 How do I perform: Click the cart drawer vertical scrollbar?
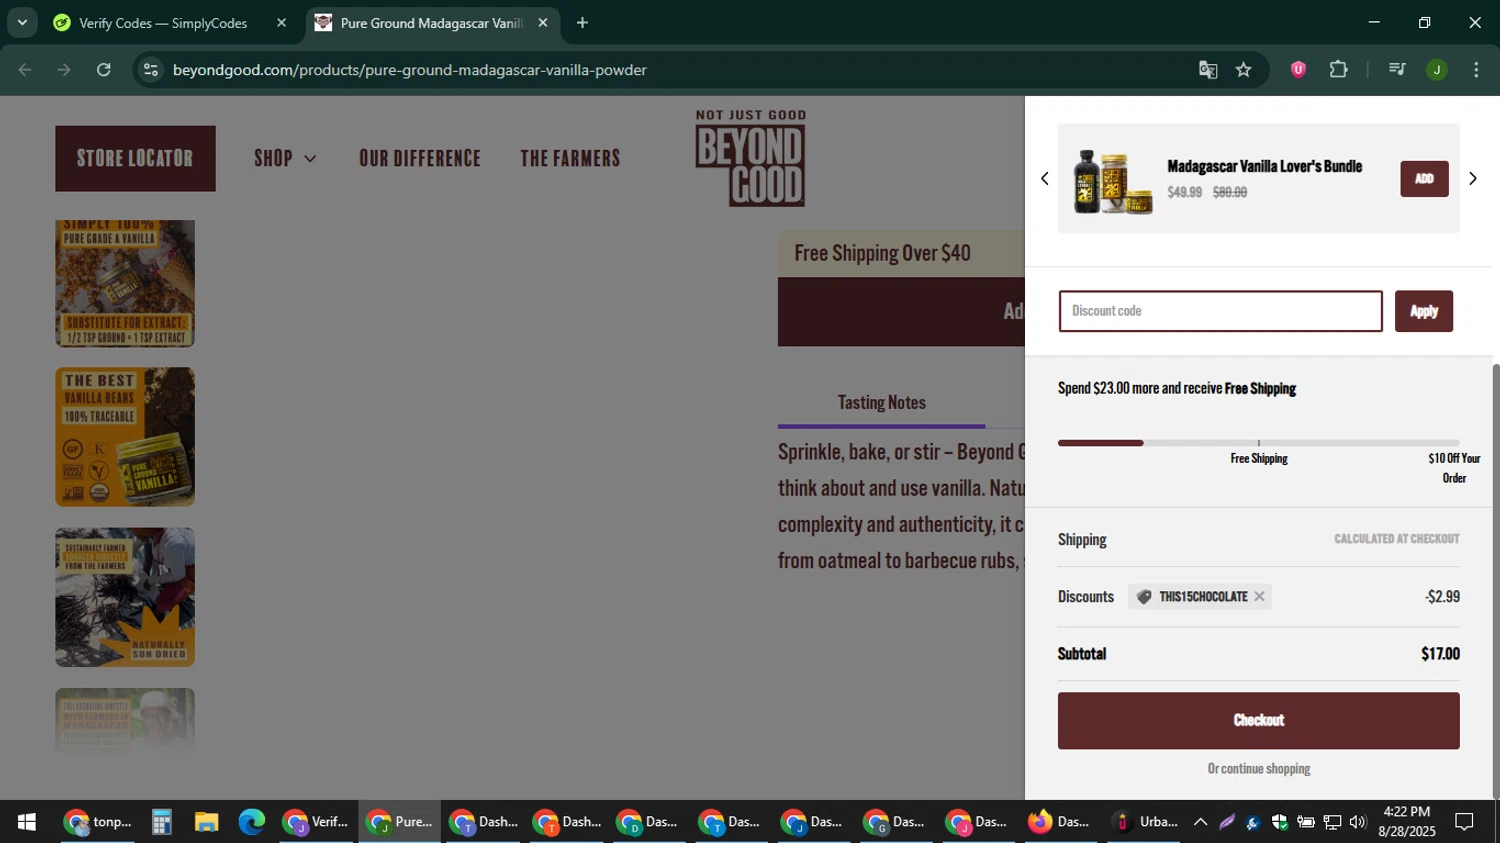click(x=1495, y=580)
